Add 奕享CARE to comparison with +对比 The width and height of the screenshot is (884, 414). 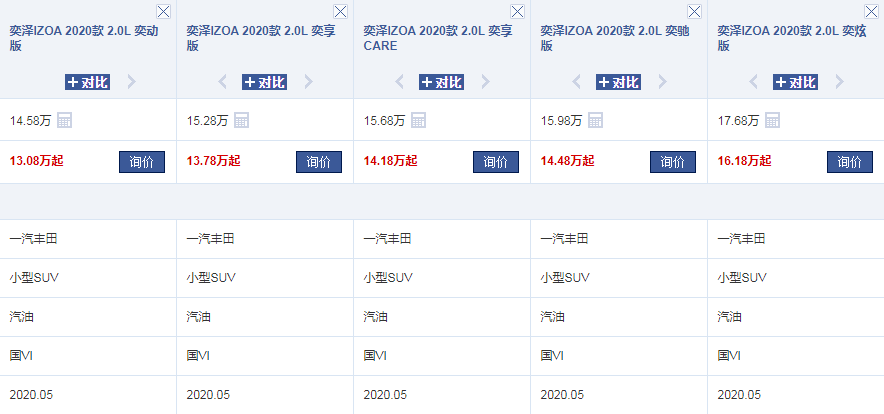click(x=441, y=82)
